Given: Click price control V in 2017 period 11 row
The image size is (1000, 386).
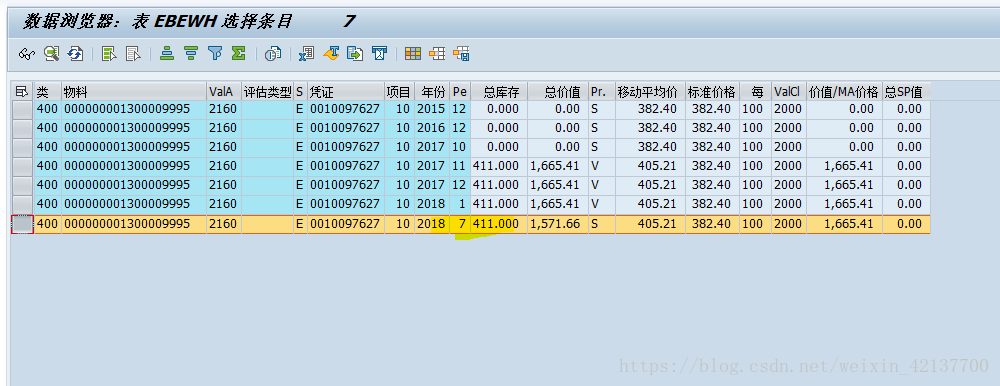Looking at the screenshot, I should coord(602,167).
